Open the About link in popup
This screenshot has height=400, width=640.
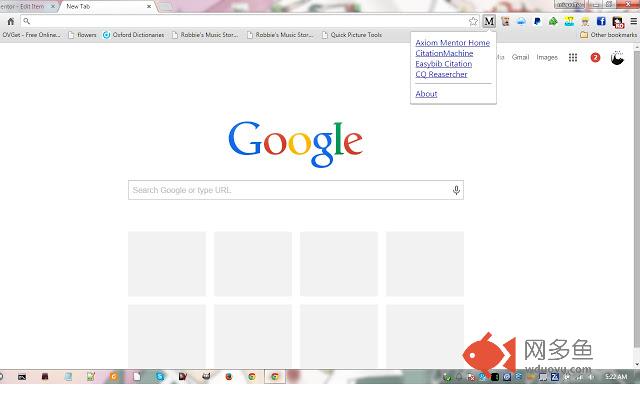tap(426, 94)
